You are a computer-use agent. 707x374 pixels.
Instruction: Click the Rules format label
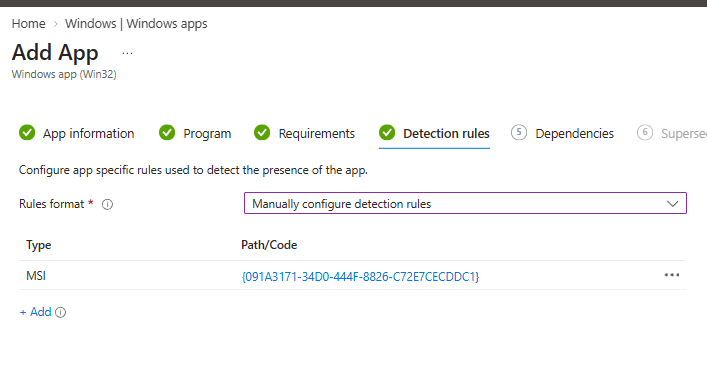51,204
